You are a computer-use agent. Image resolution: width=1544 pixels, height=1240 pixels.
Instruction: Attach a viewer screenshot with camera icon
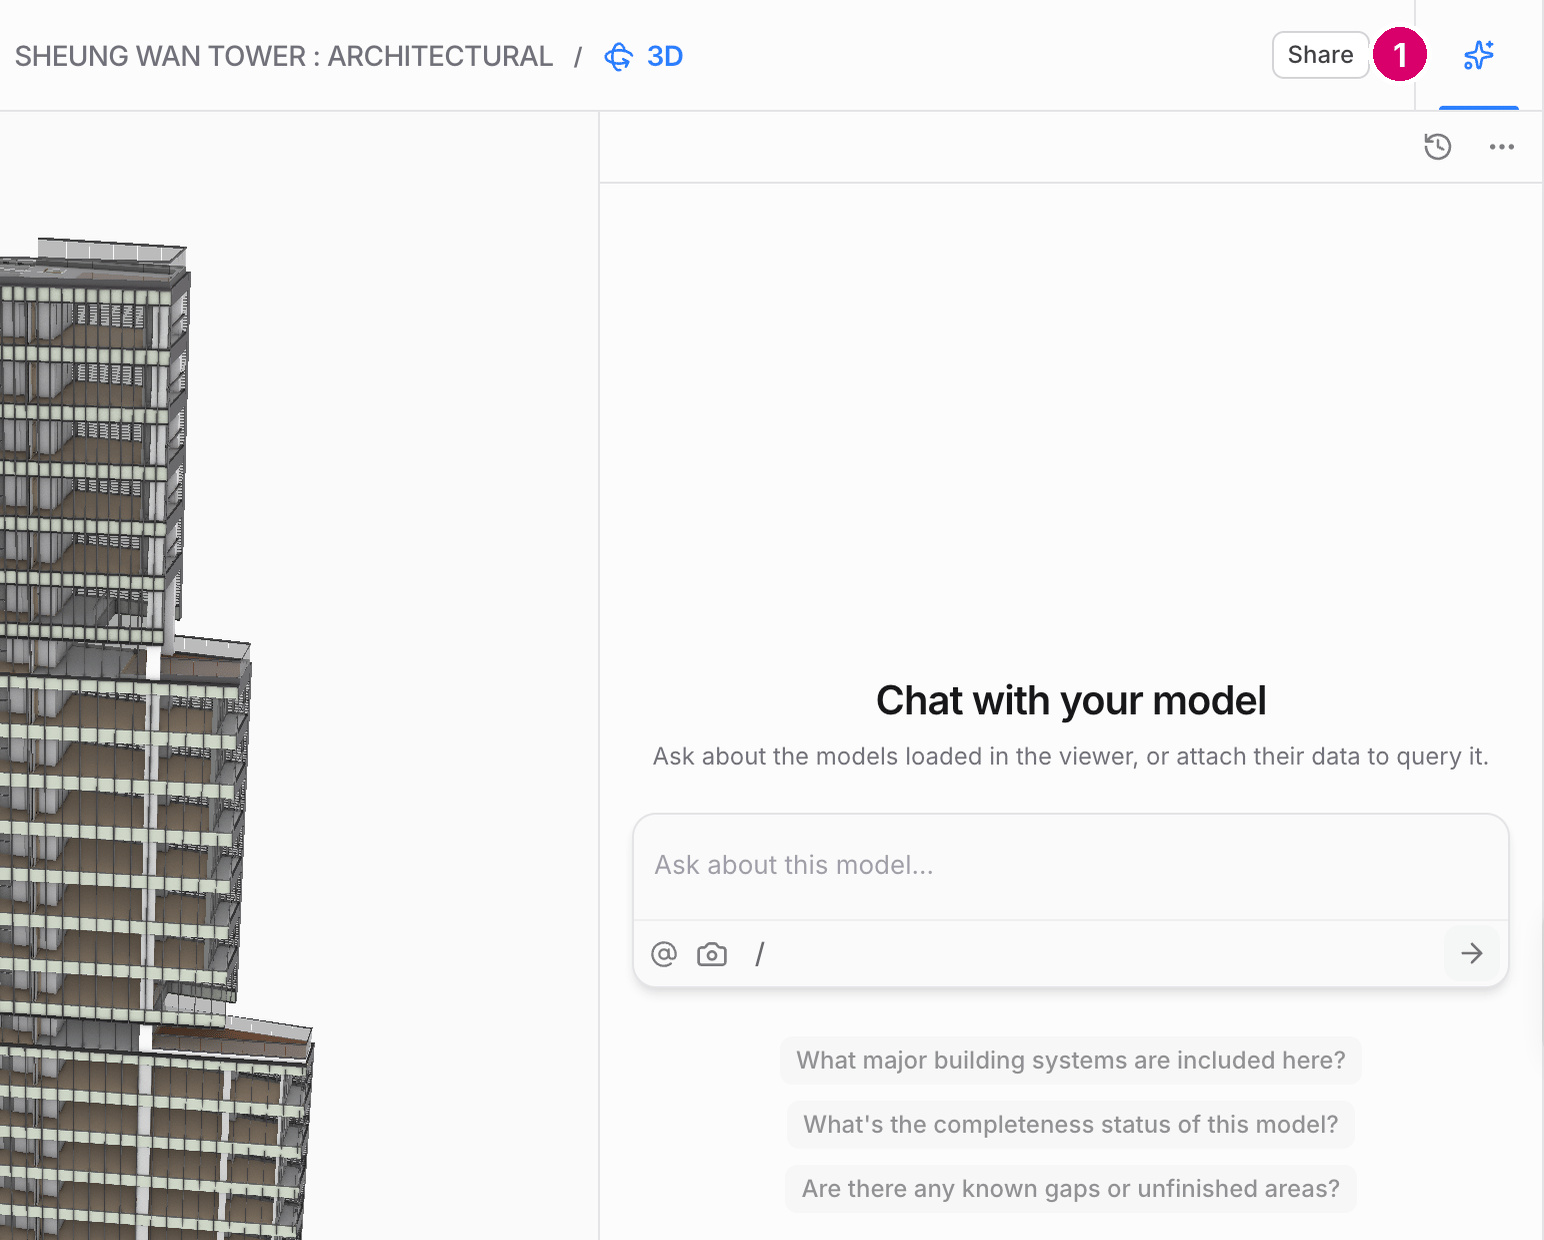click(712, 954)
